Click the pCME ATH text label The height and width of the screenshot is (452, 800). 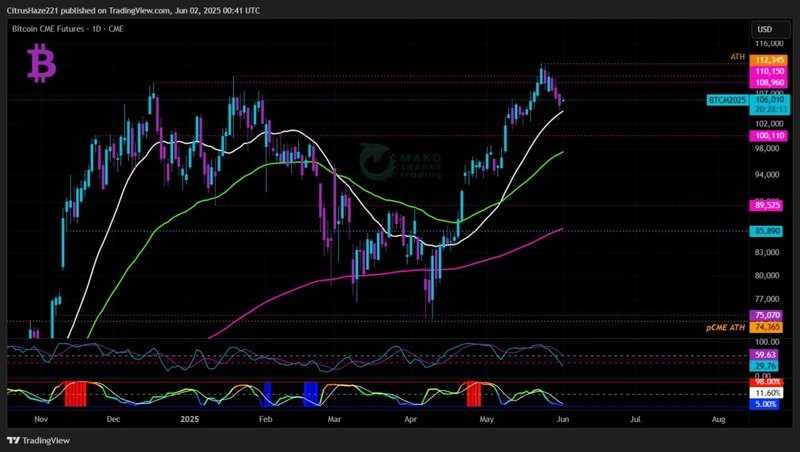pyautogui.click(x=727, y=327)
